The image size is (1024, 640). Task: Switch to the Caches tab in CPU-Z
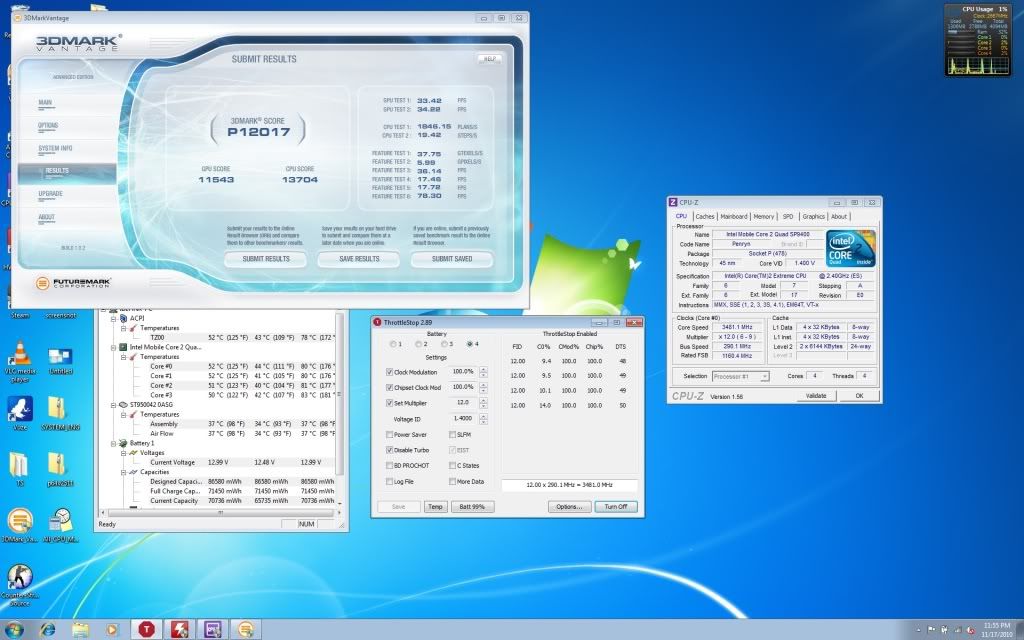click(x=705, y=216)
